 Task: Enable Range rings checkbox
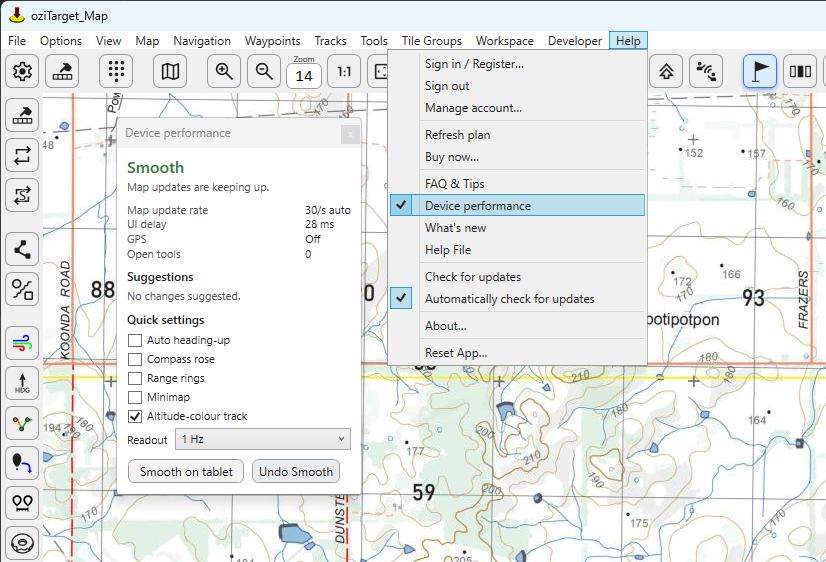[135, 378]
